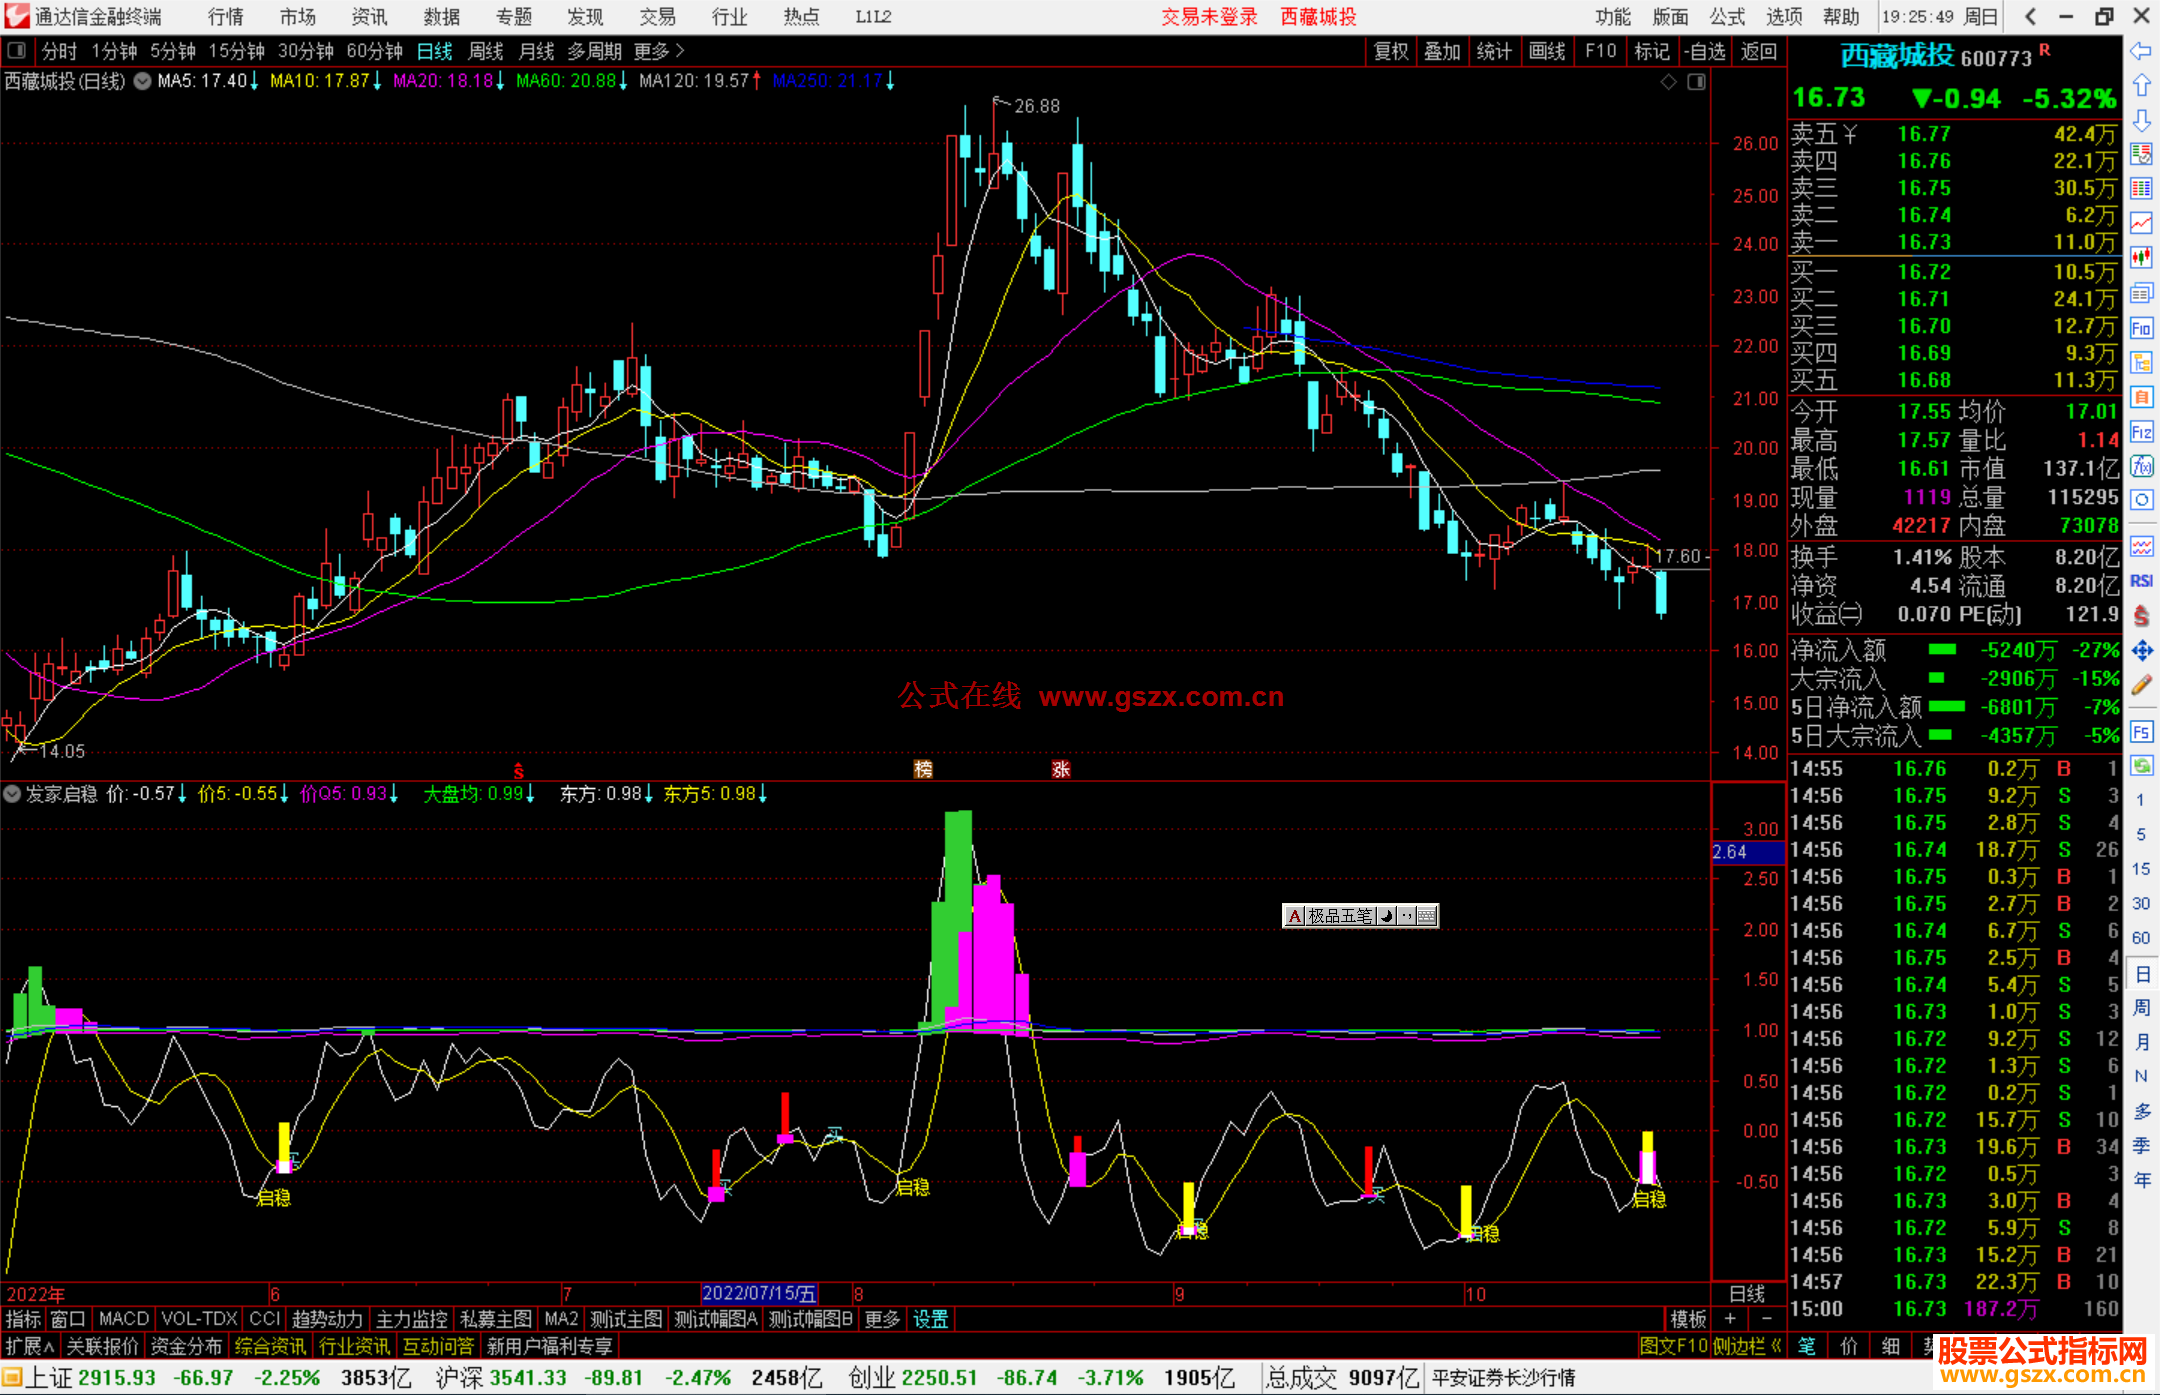Click the back arrow icon in right sidebar
Image resolution: width=2160 pixels, height=1395 pixels.
(2141, 50)
